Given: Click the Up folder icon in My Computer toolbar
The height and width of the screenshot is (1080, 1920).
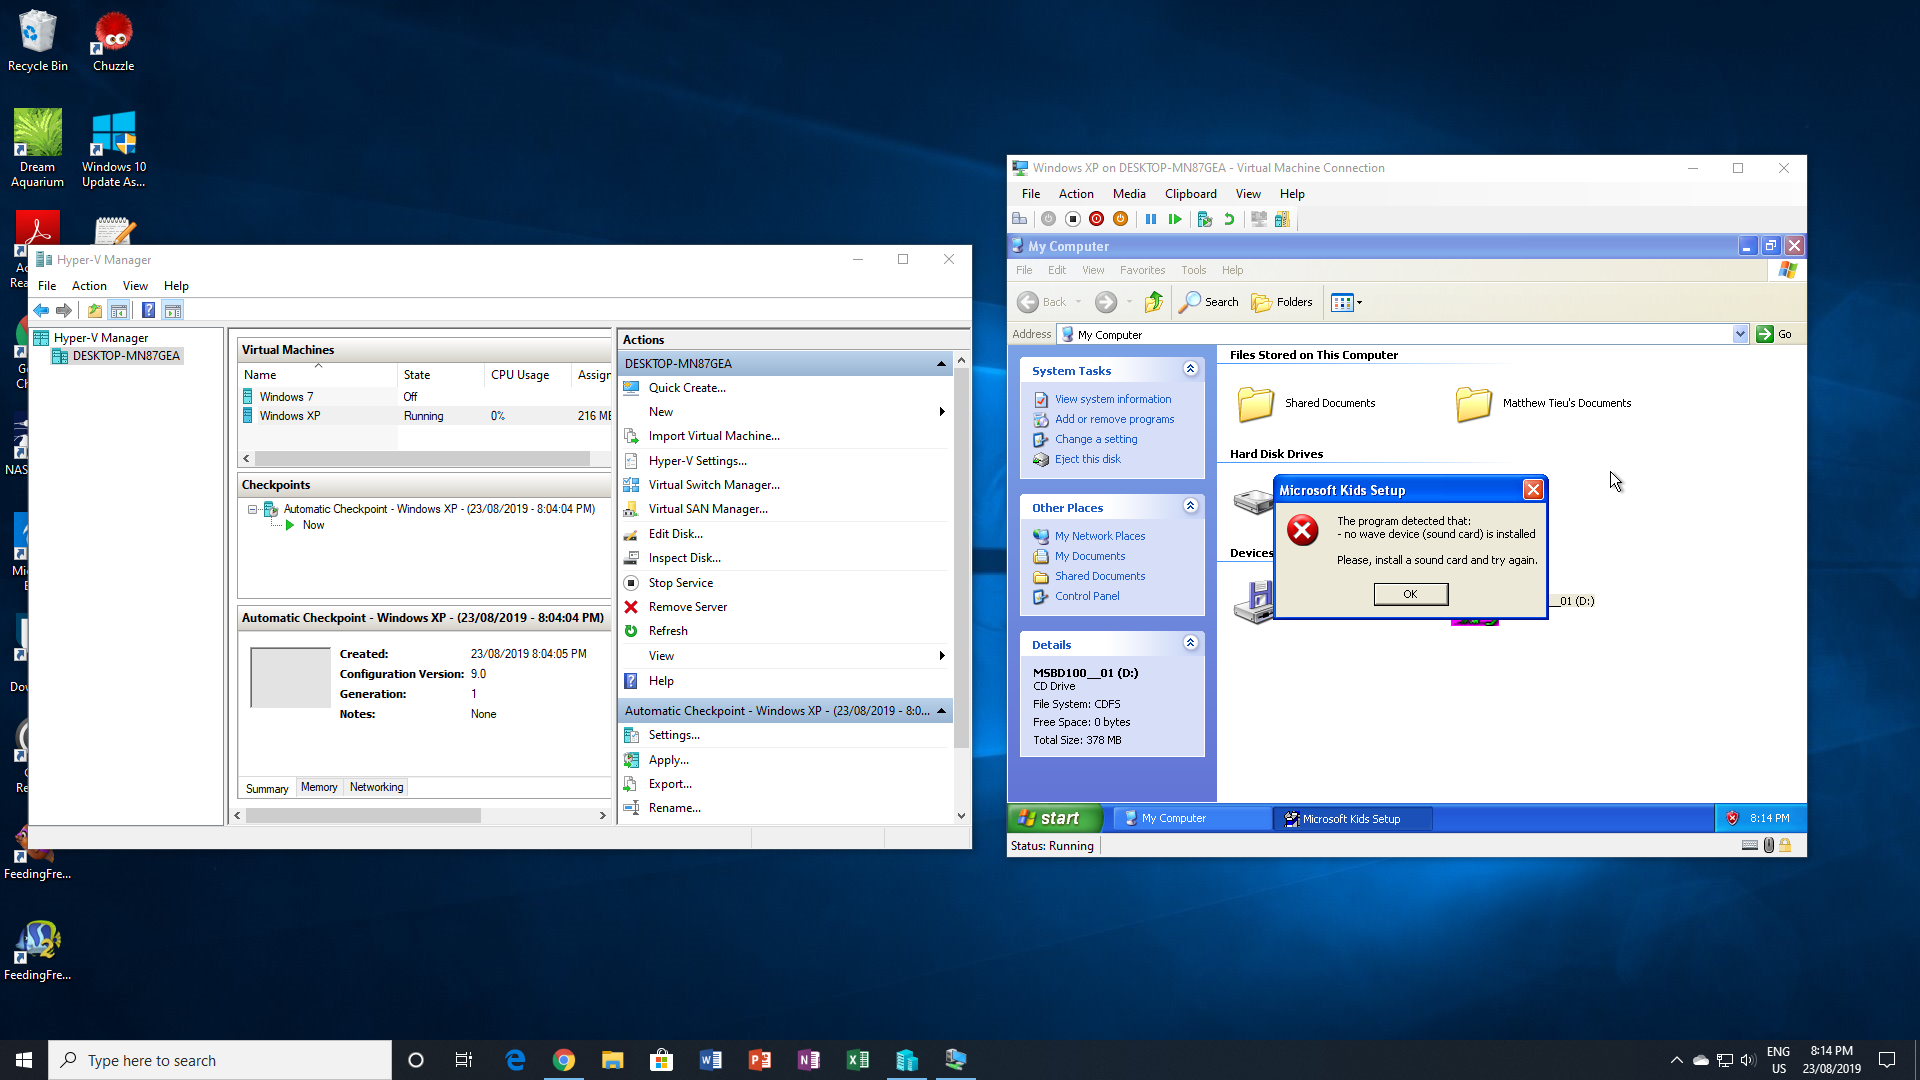Looking at the screenshot, I should (x=1154, y=302).
